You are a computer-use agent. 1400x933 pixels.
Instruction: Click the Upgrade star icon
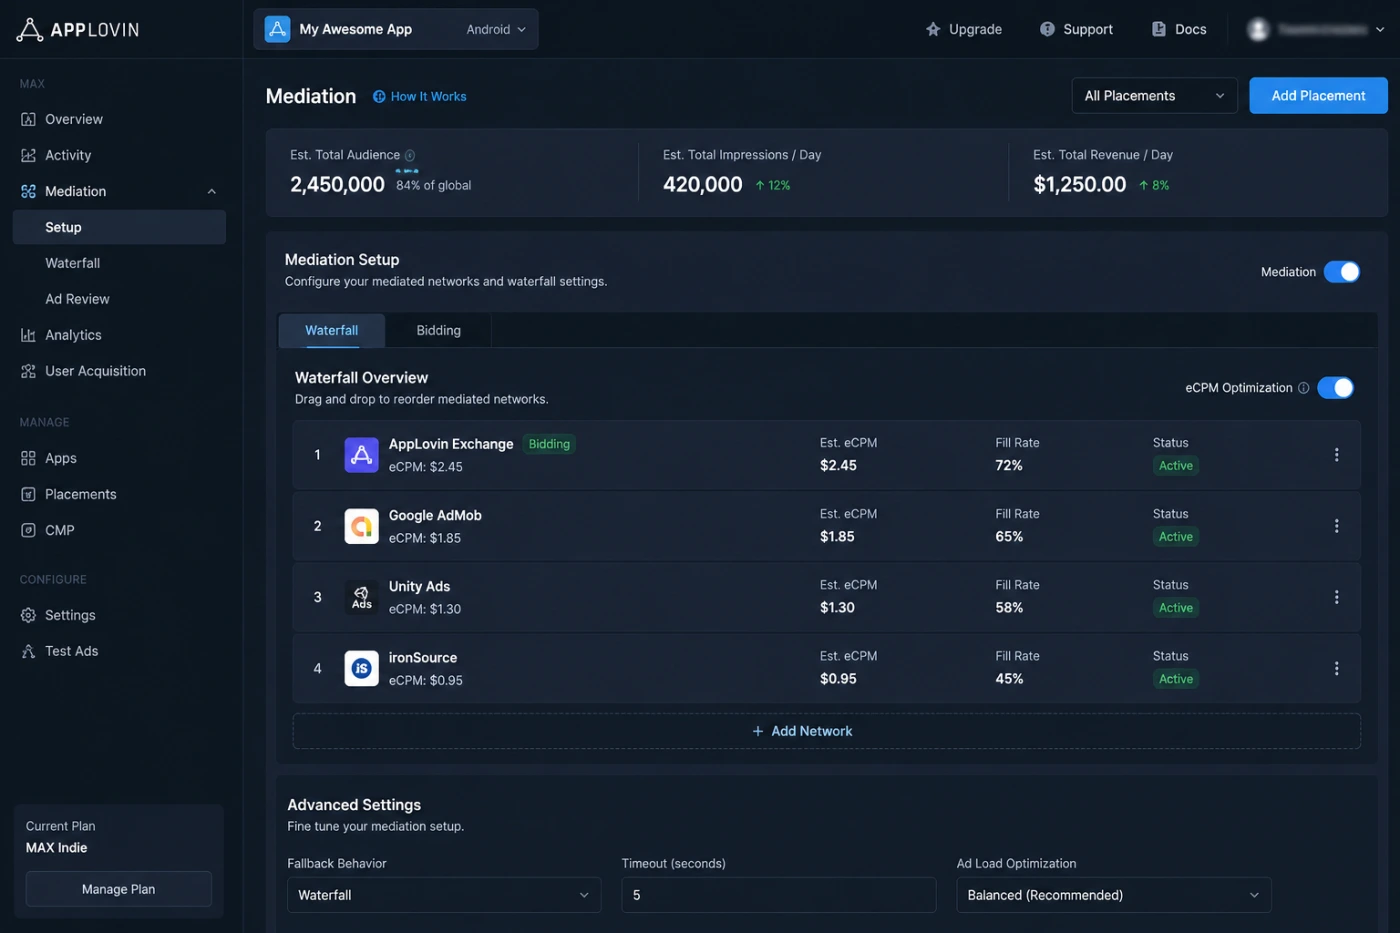coord(933,29)
